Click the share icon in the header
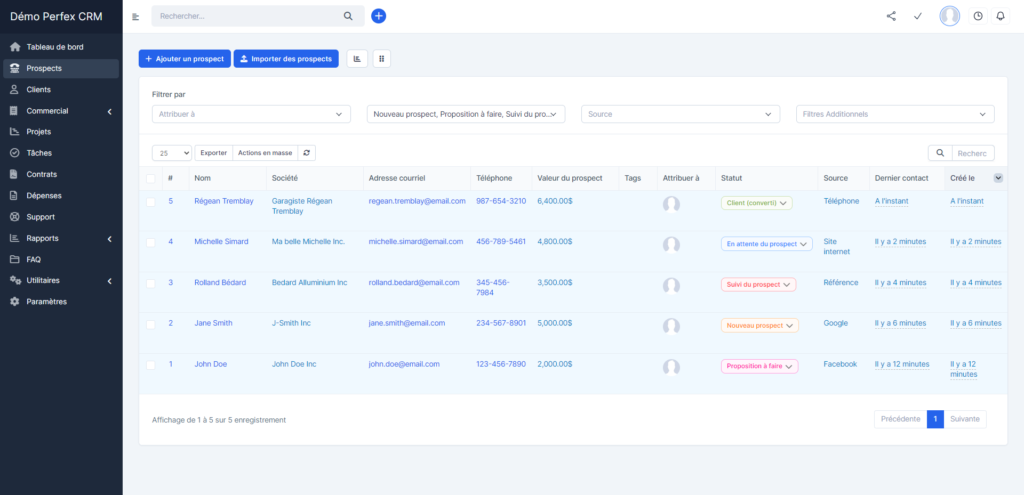This screenshot has width=1024, height=495. click(x=891, y=16)
